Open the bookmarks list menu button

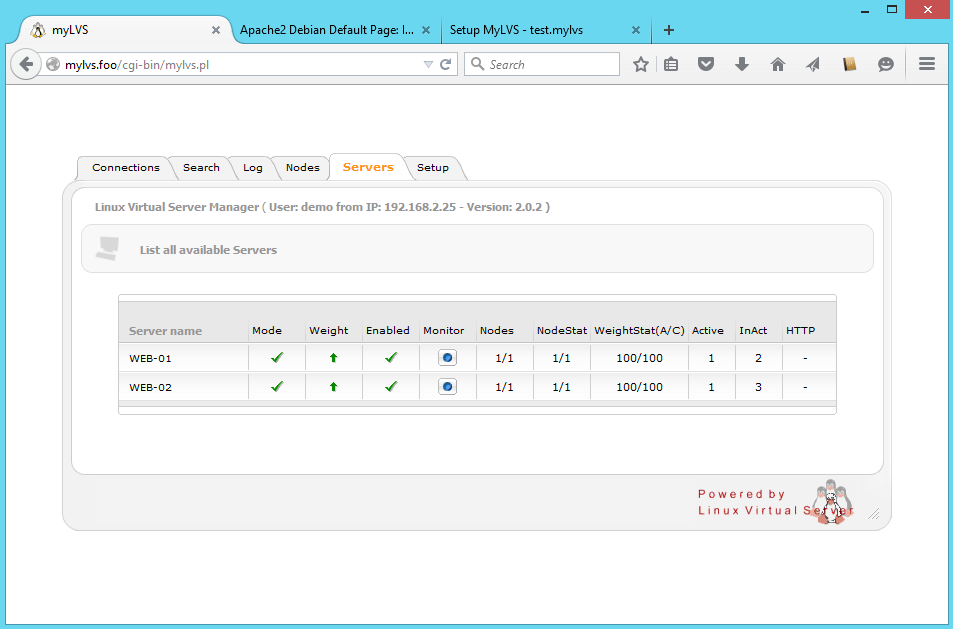point(671,64)
